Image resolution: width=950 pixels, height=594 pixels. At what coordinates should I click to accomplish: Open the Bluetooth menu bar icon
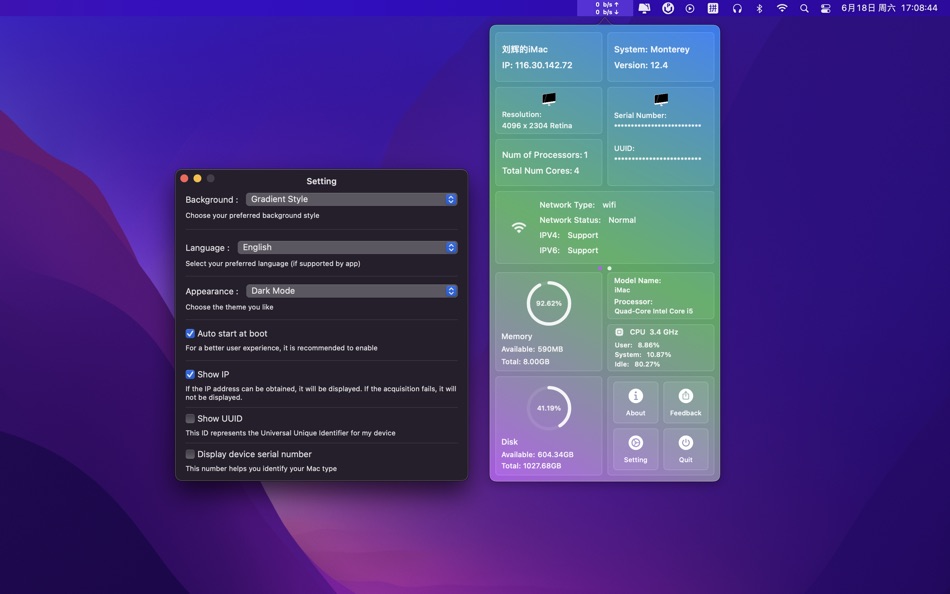coord(759,8)
